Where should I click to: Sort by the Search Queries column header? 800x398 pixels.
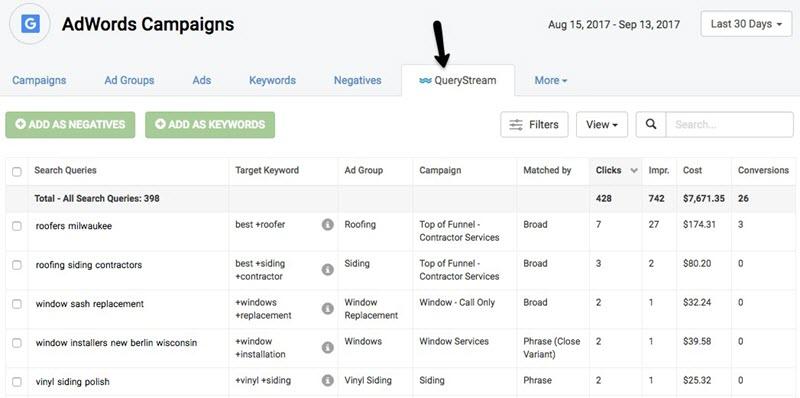pyautogui.click(x=65, y=170)
